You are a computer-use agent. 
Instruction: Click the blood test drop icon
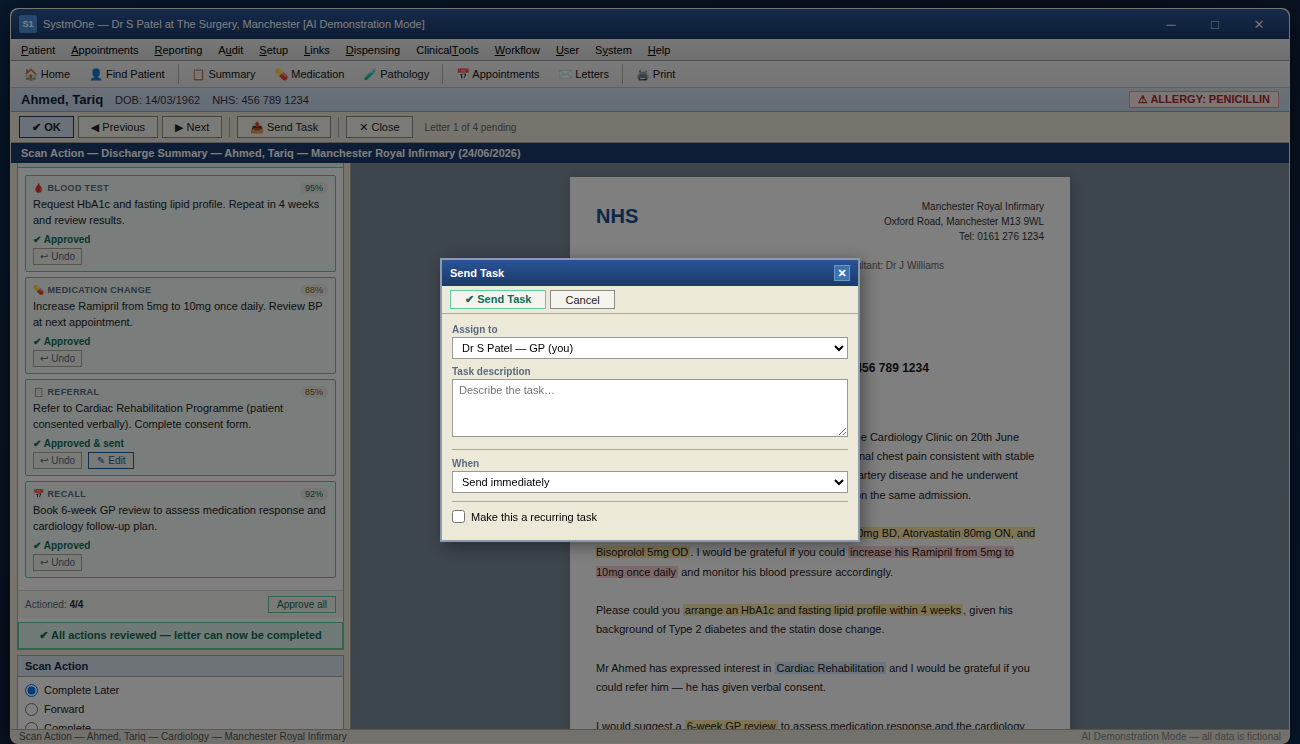39,188
